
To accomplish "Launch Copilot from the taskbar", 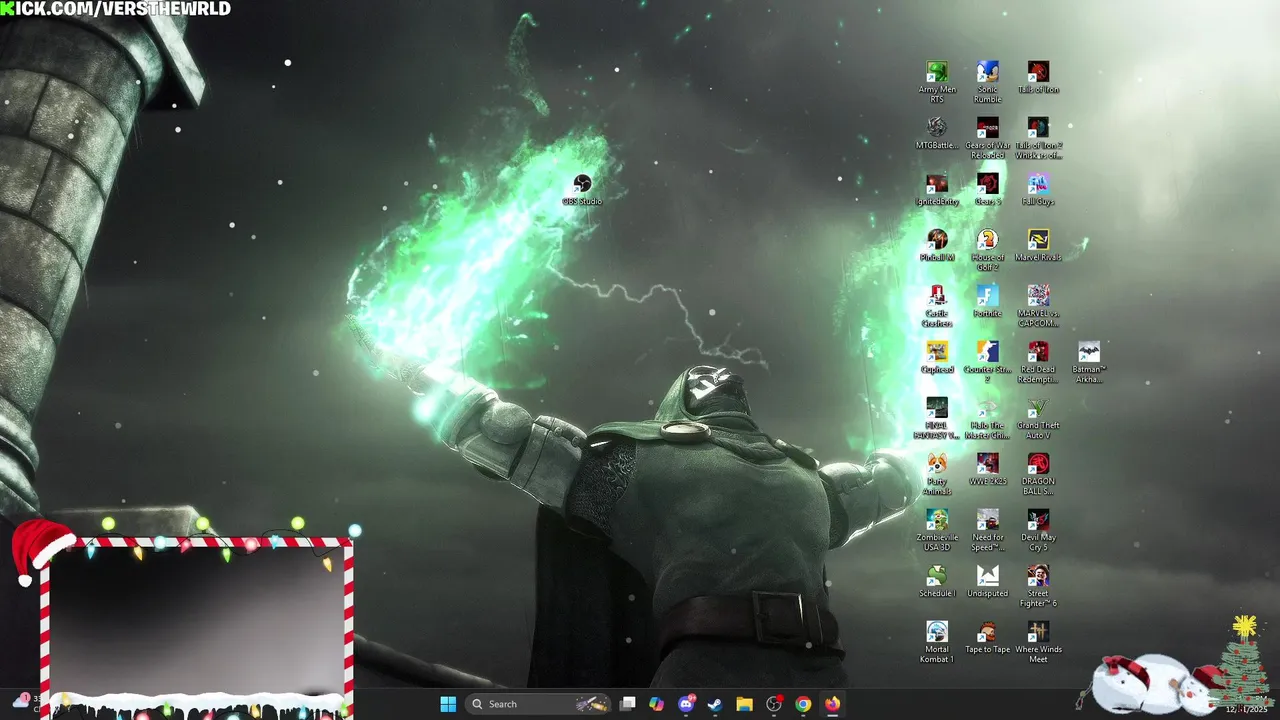I will pos(656,704).
